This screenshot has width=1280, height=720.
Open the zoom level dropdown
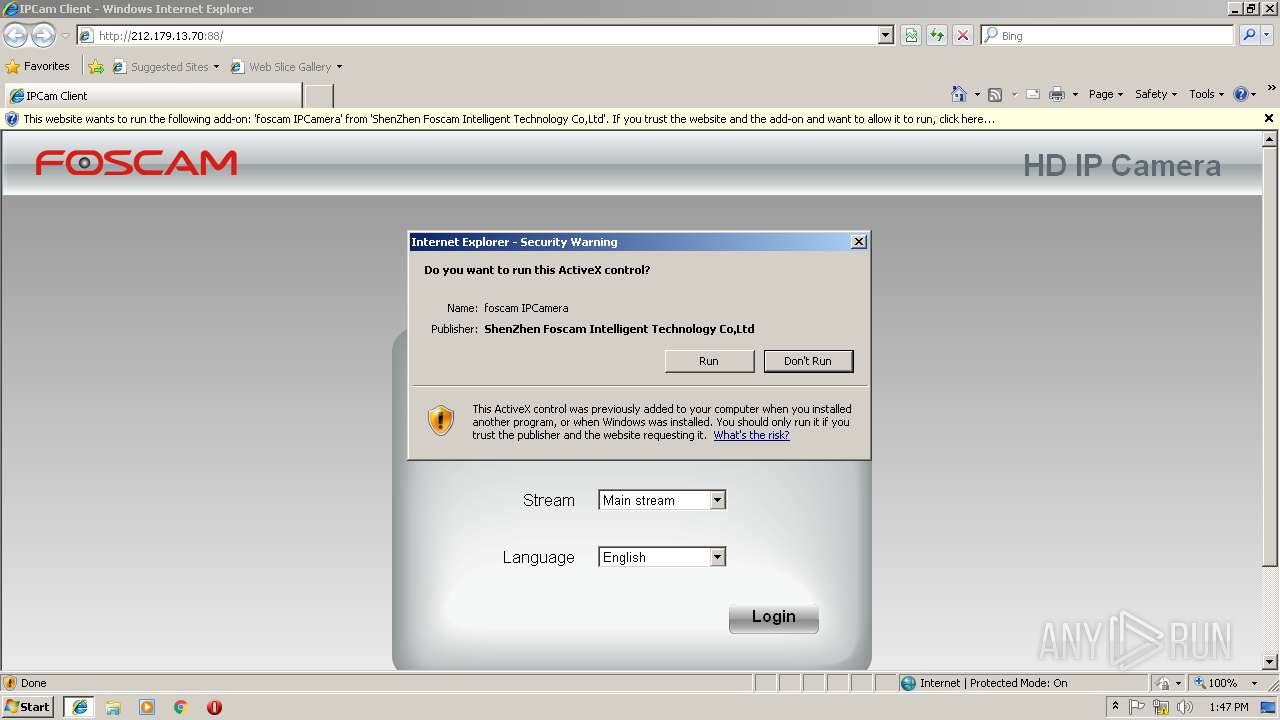[1255, 683]
